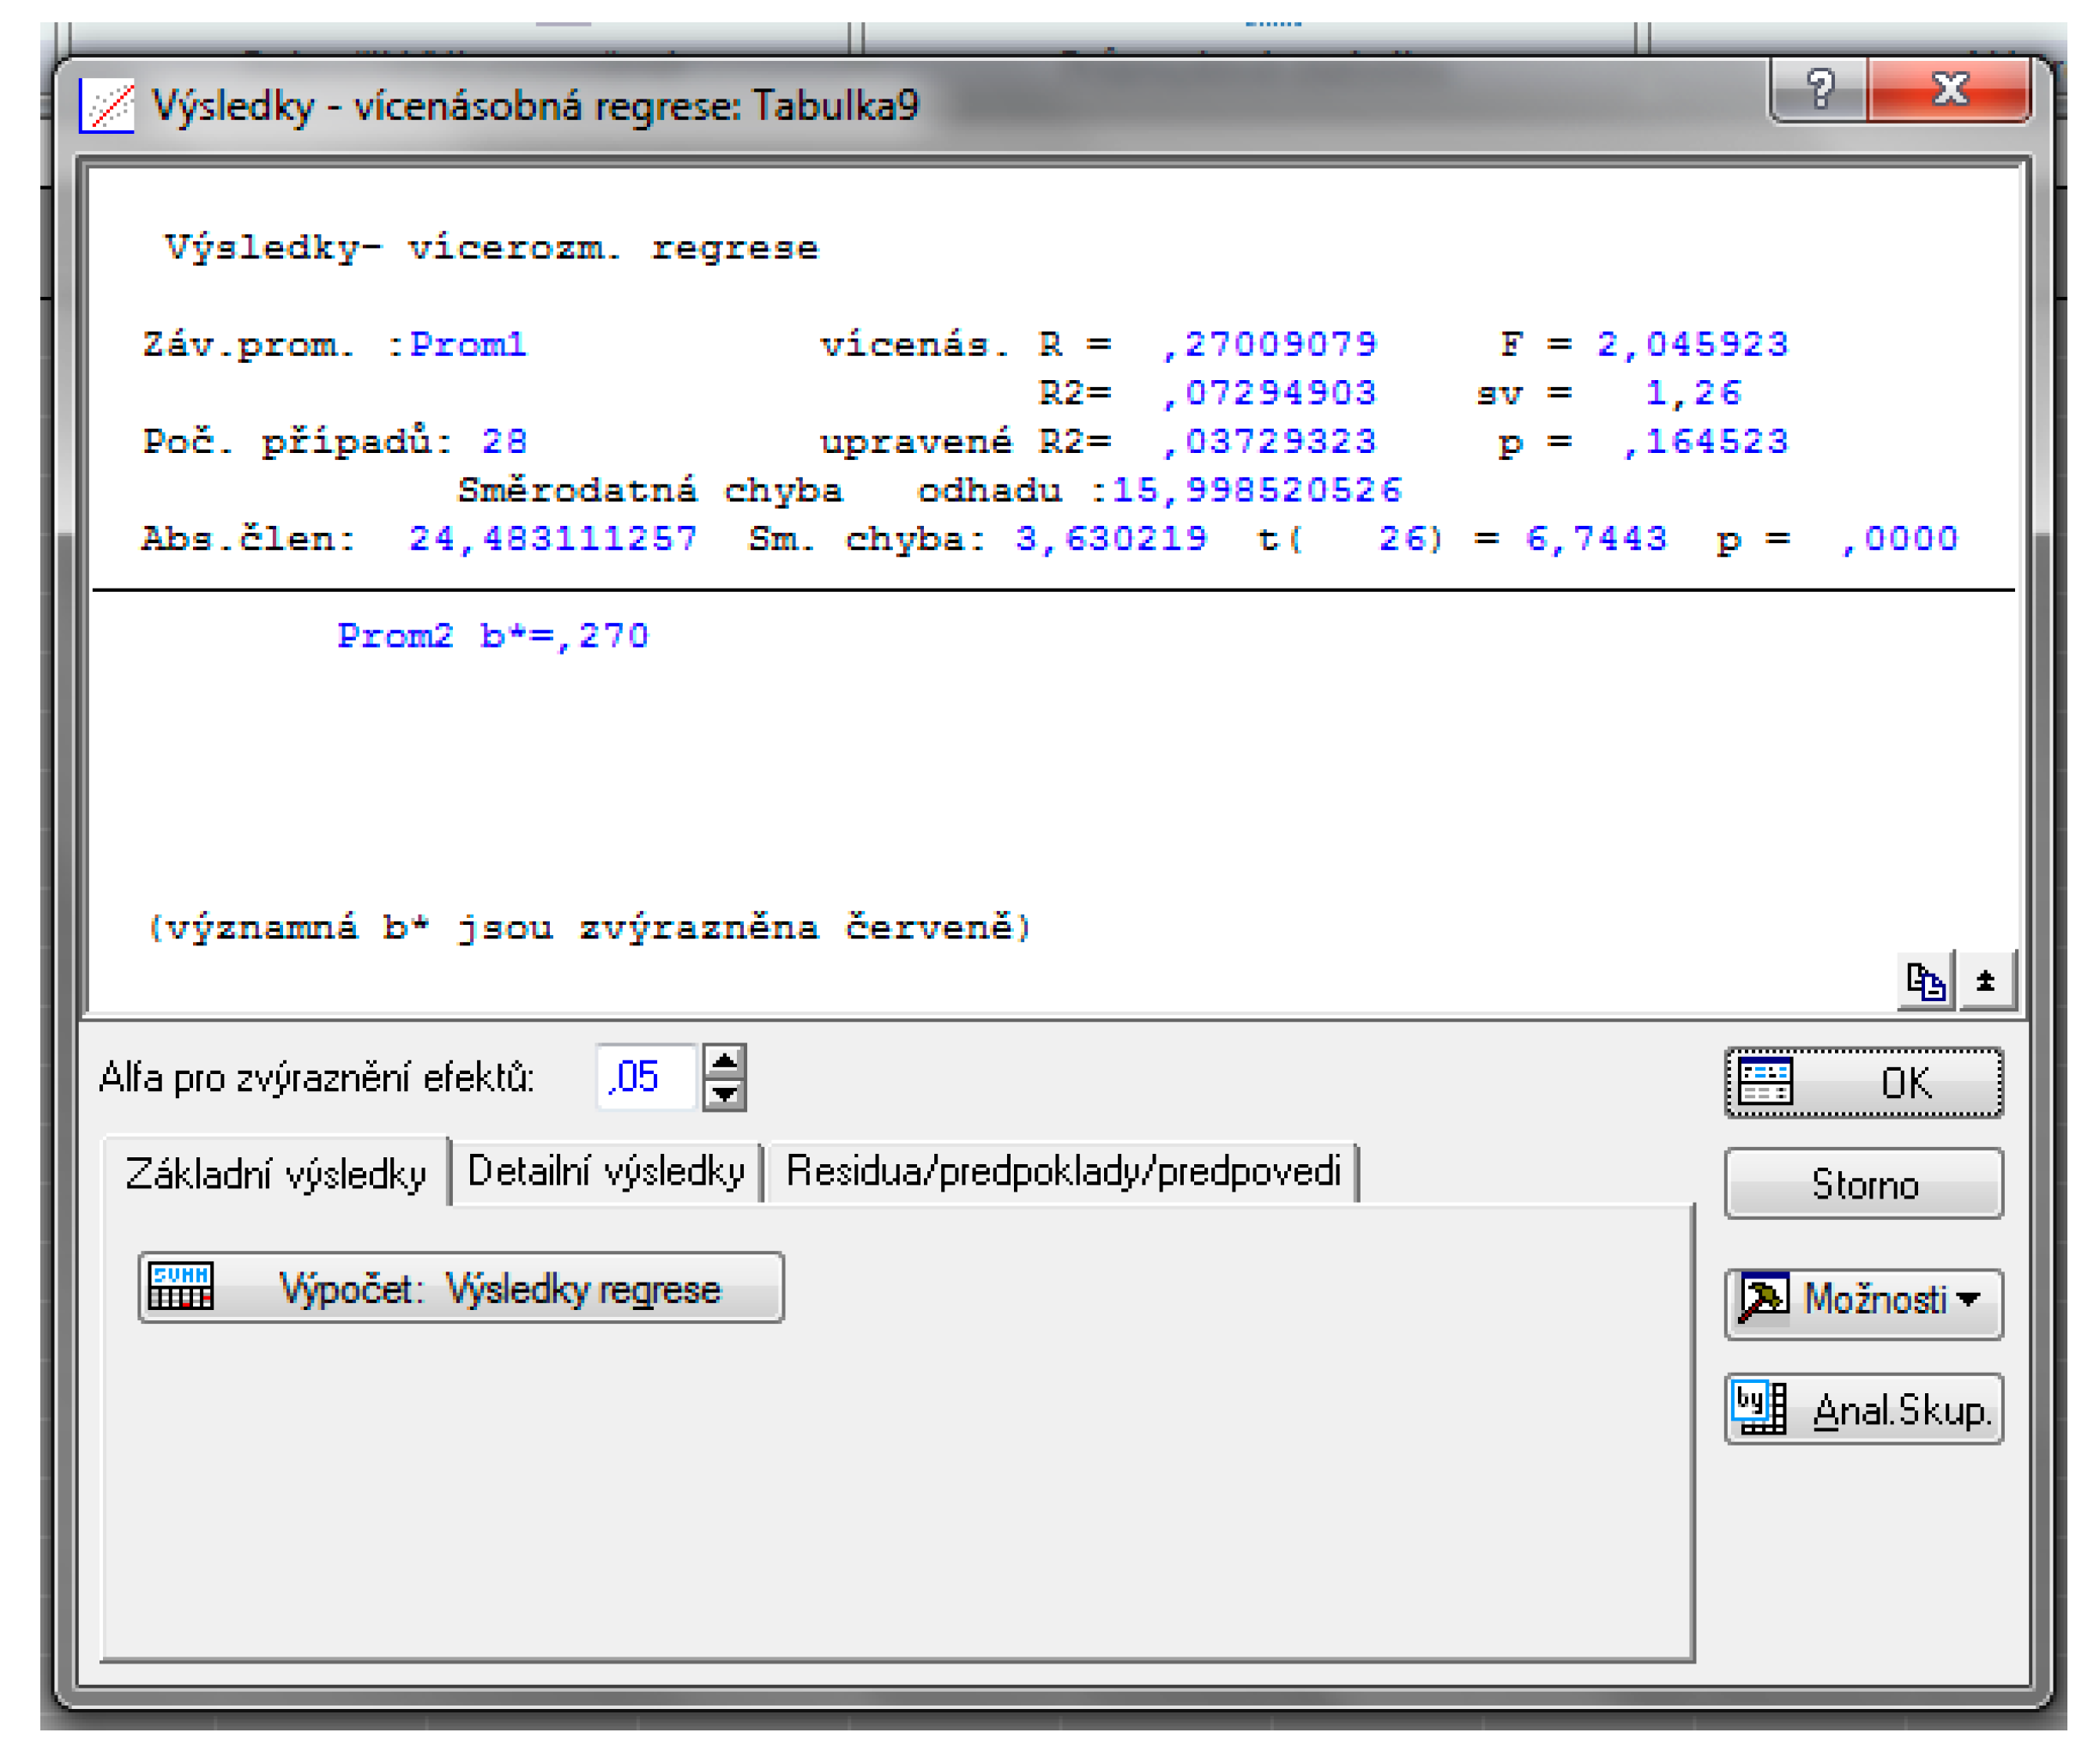The image size is (2100, 1757).
Task: Open Anal.Skup. by-group analysis button
Action: click(1863, 1410)
